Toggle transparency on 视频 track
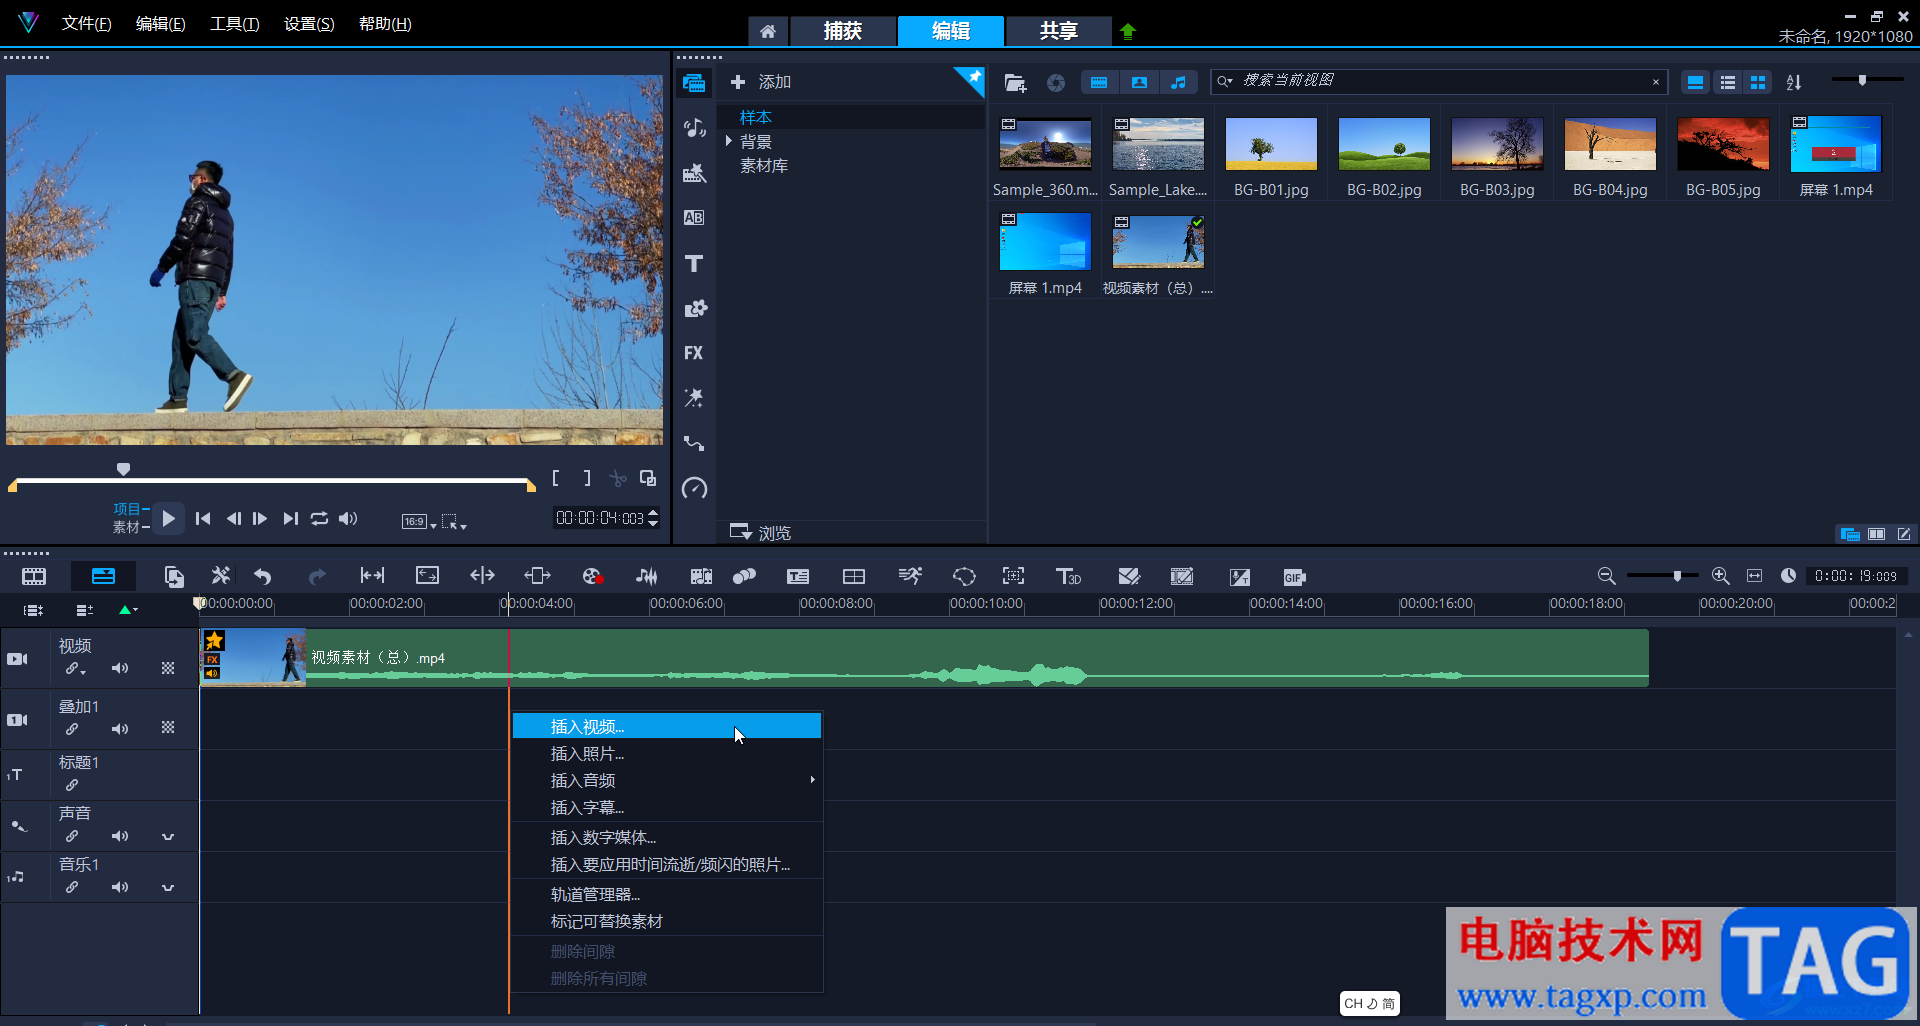The height and width of the screenshot is (1026, 1920). point(168,668)
